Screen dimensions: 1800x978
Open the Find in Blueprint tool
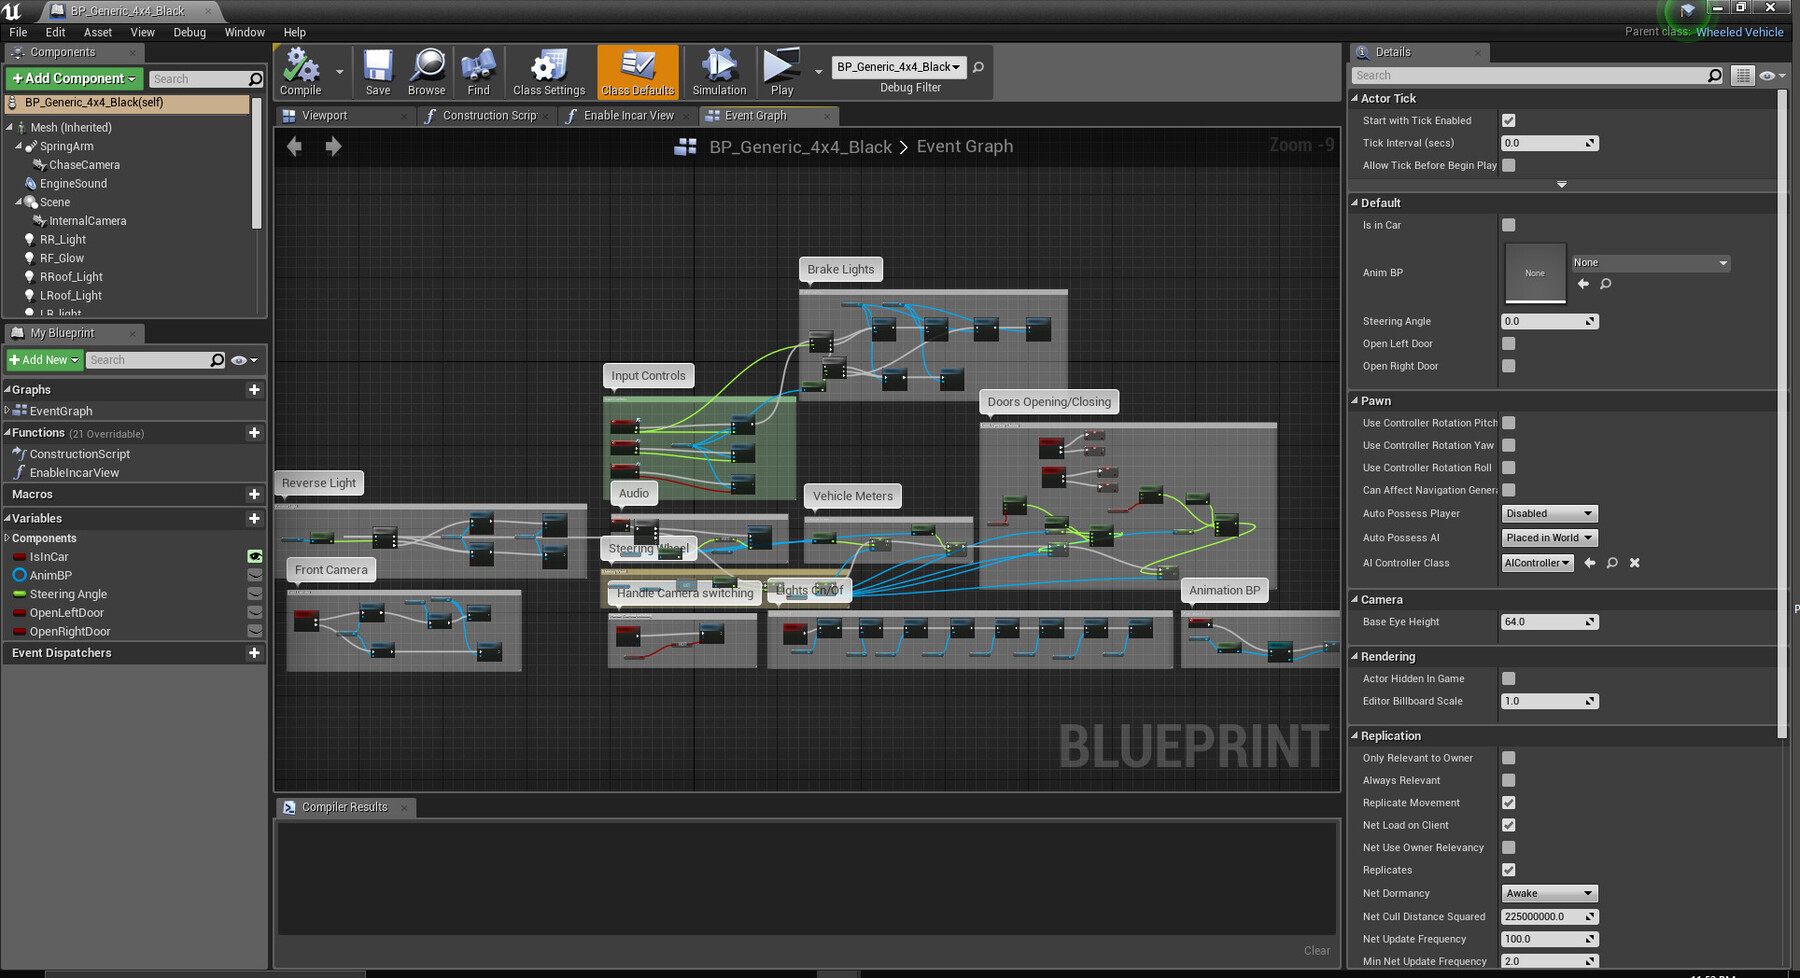tap(478, 70)
